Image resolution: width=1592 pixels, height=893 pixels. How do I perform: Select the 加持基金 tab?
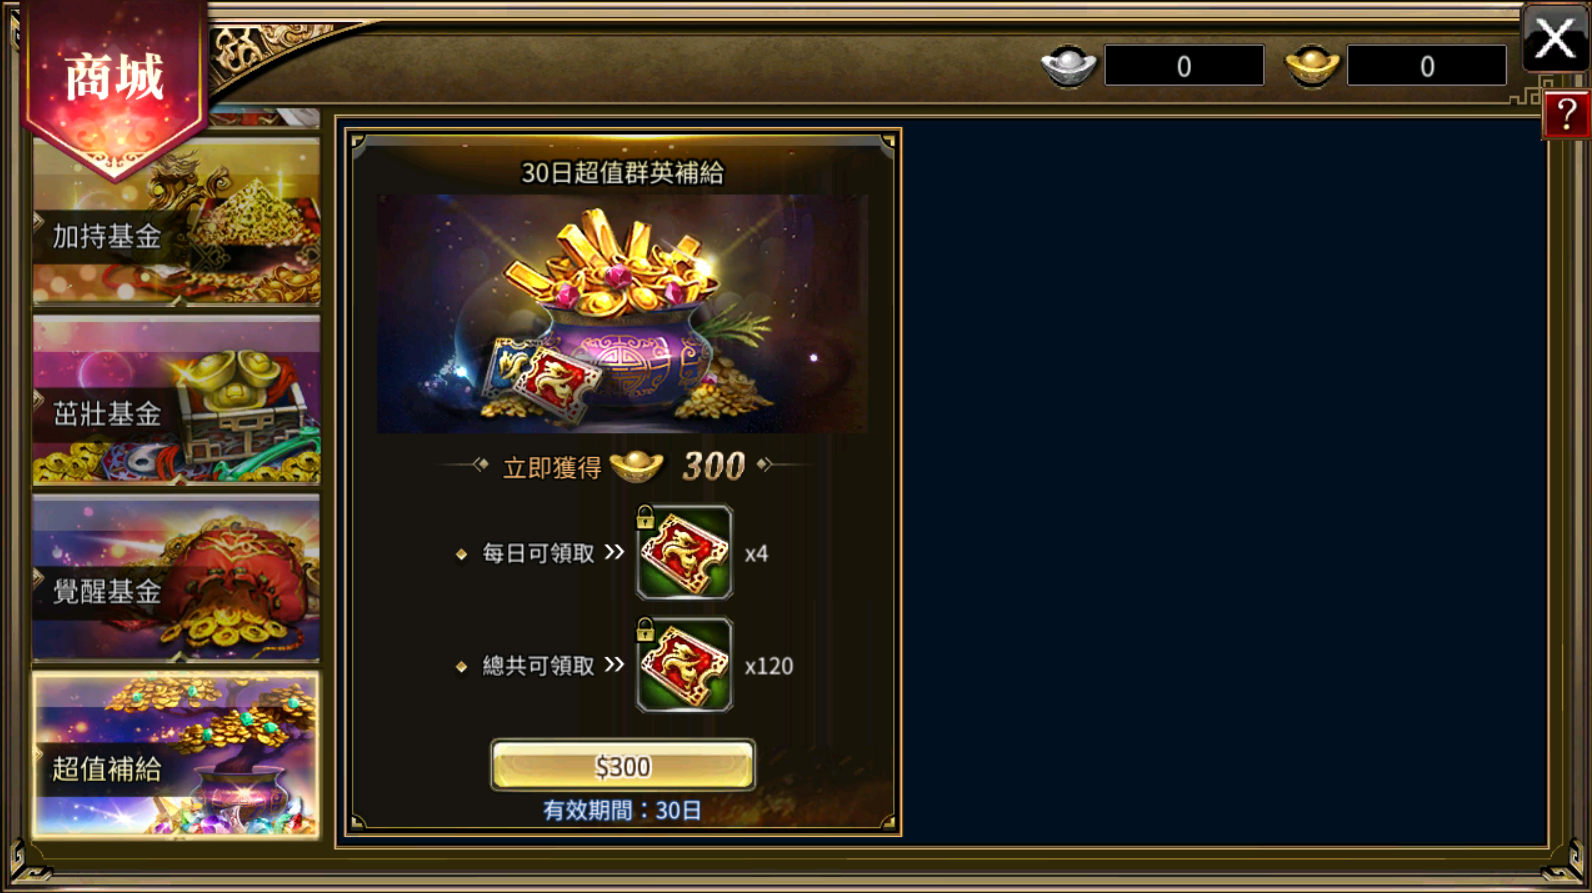click(176, 222)
